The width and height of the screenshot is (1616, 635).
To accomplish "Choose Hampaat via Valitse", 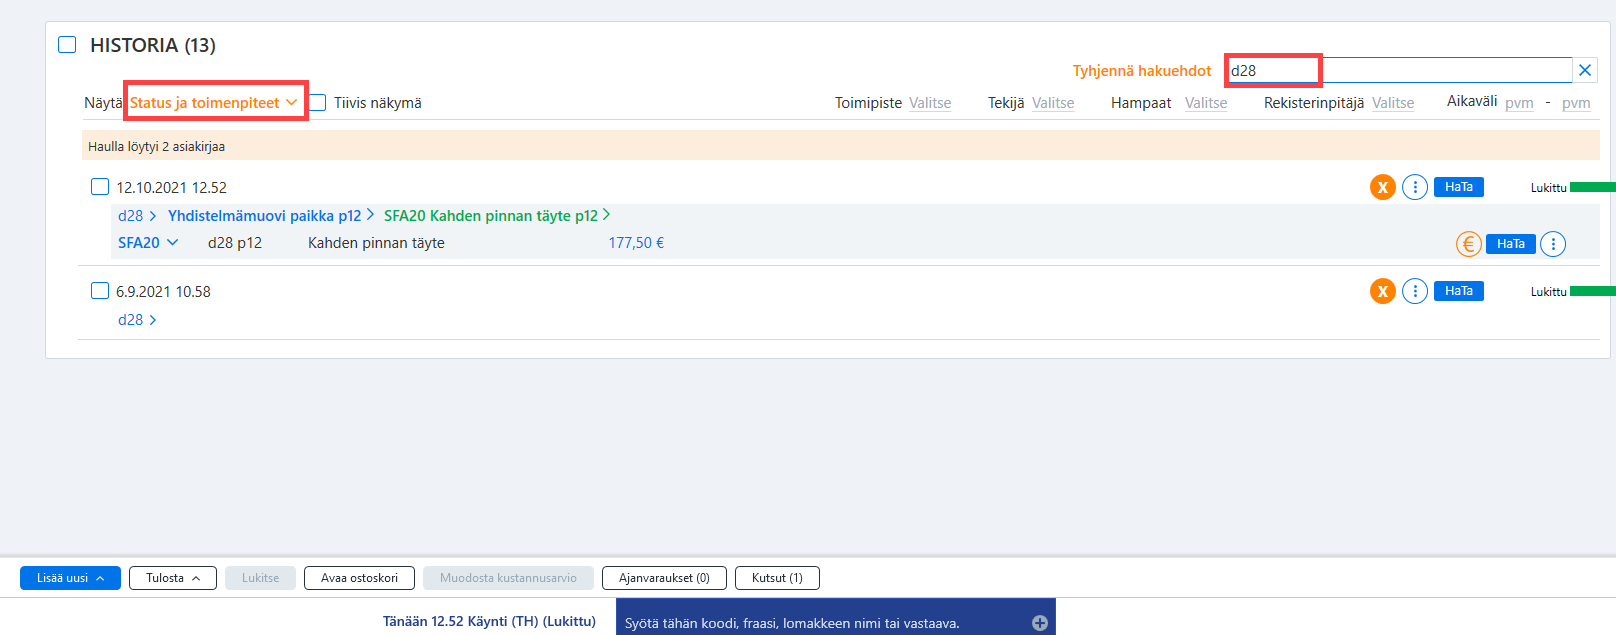I will [1206, 103].
